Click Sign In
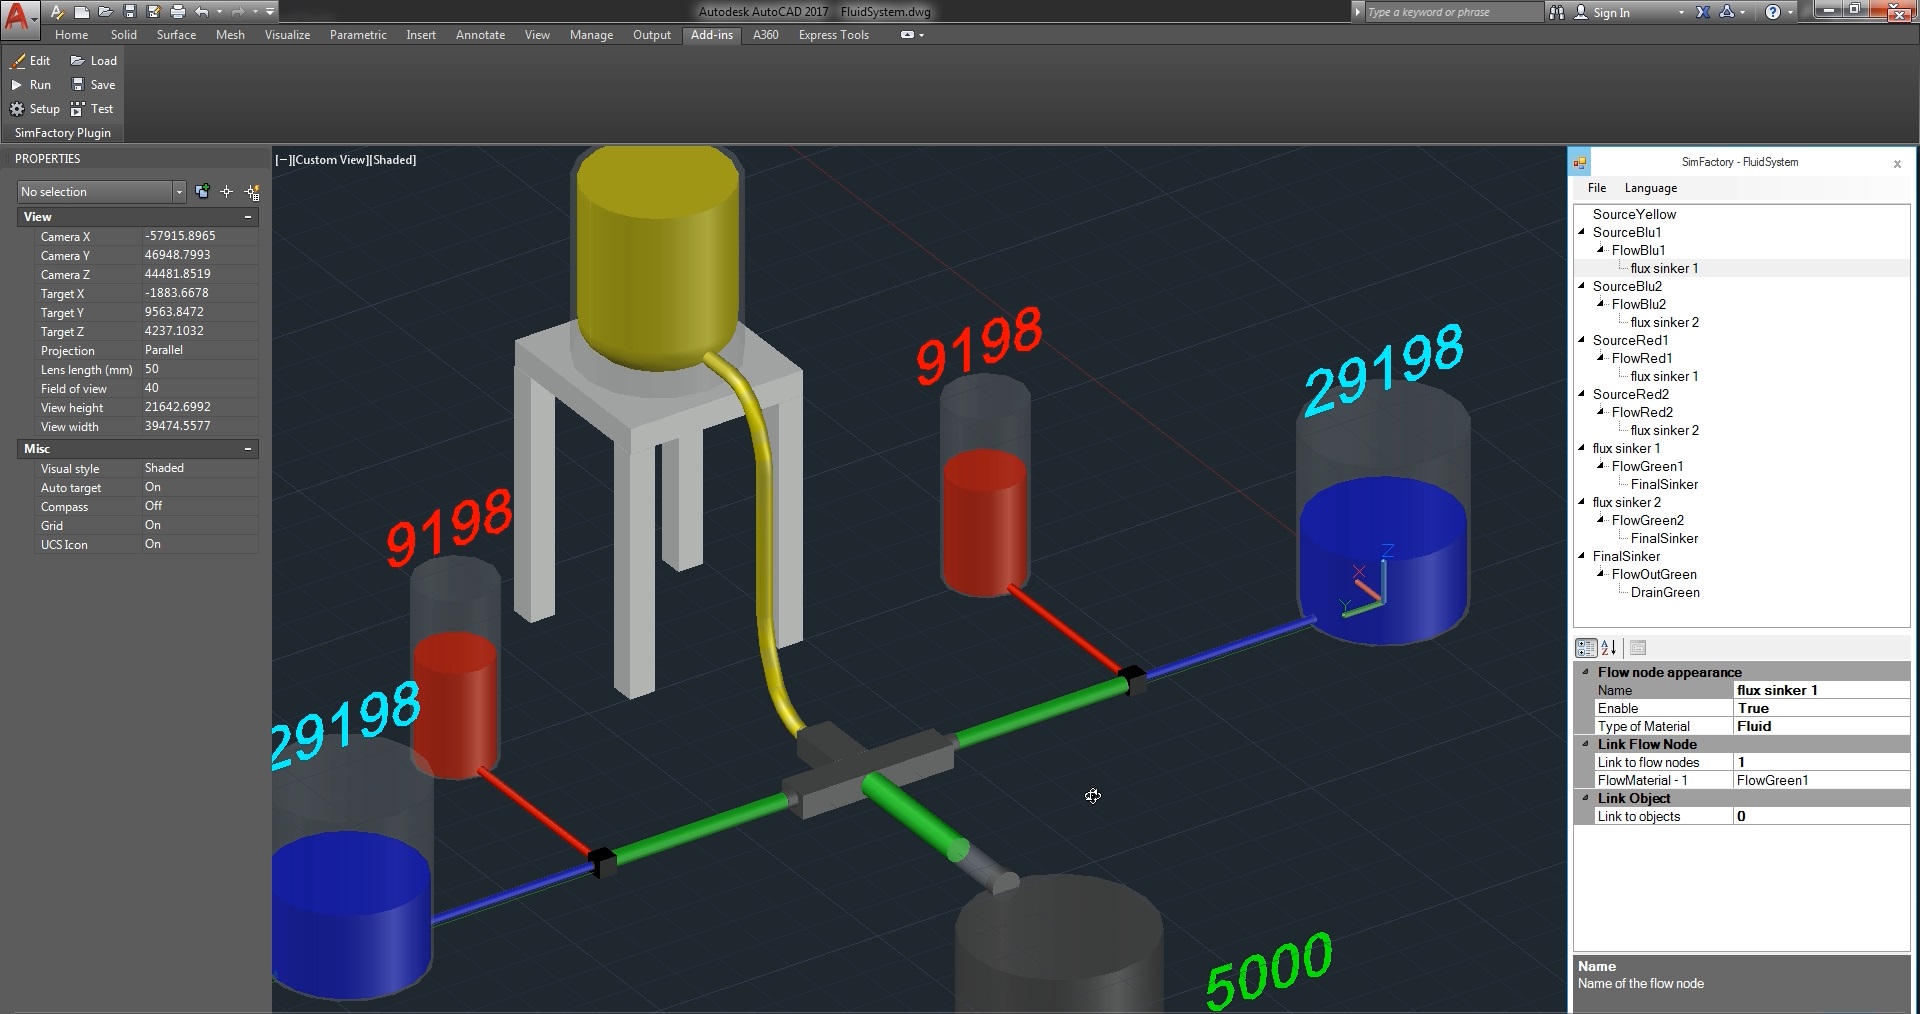This screenshot has height=1014, width=1920. pos(1611,12)
